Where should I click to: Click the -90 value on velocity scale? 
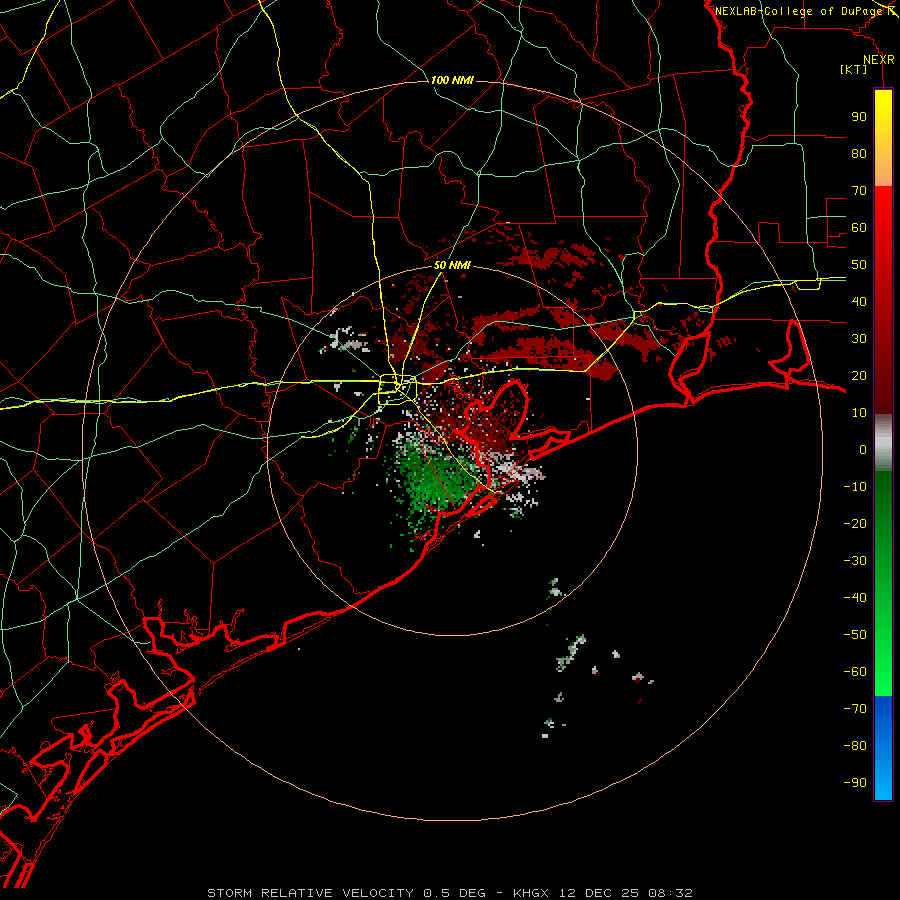[855, 783]
